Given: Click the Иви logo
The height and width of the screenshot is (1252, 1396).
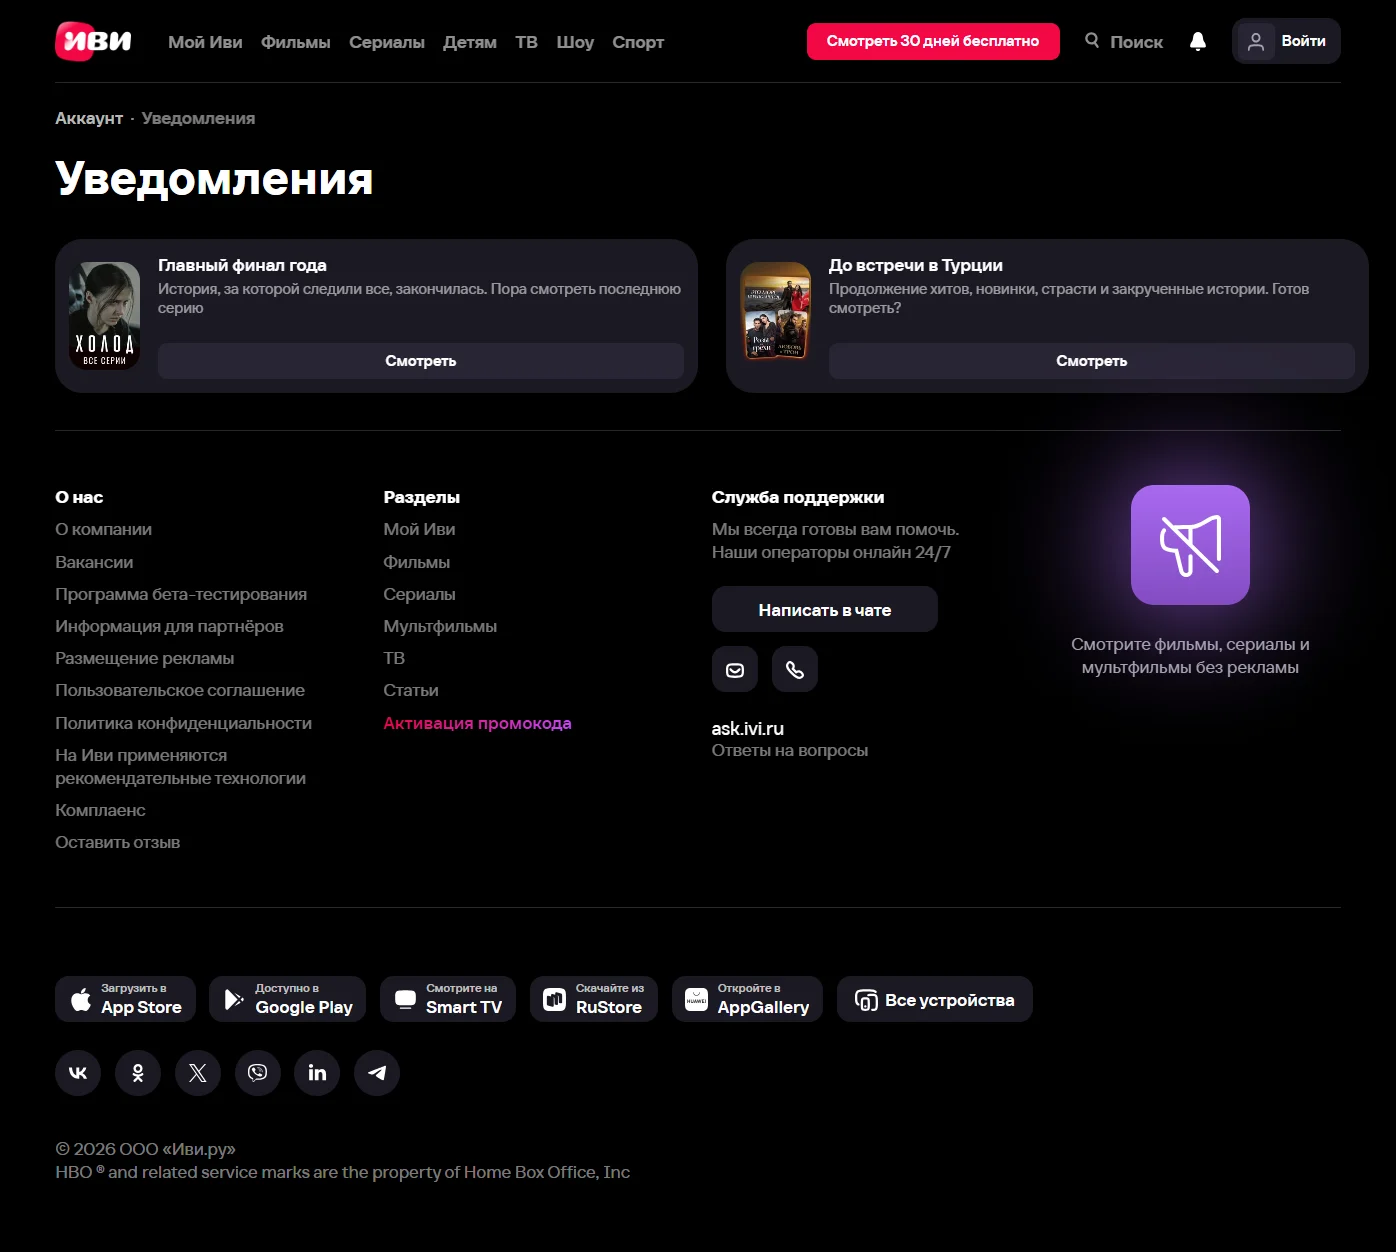Looking at the screenshot, I should pyautogui.click(x=93, y=41).
